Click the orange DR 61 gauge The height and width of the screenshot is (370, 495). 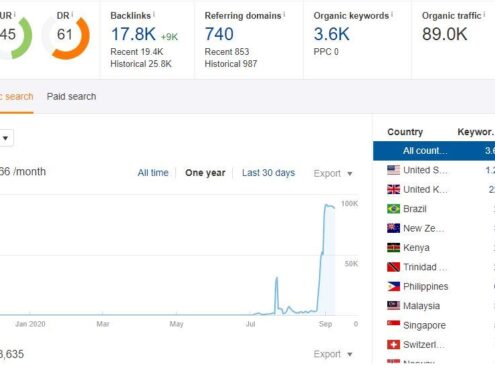click(66, 37)
